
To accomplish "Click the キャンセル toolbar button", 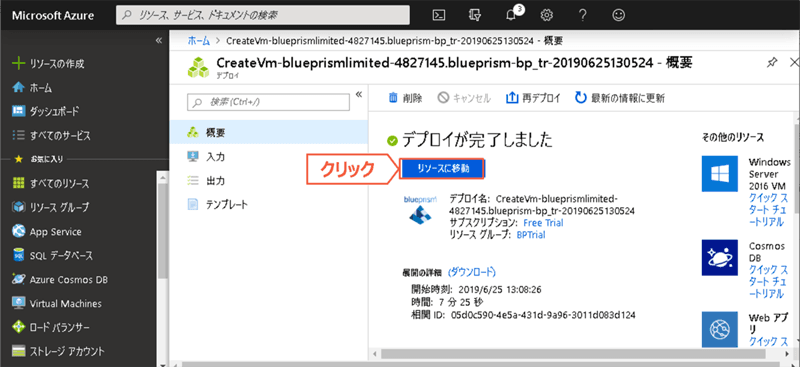I will click(x=464, y=98).
